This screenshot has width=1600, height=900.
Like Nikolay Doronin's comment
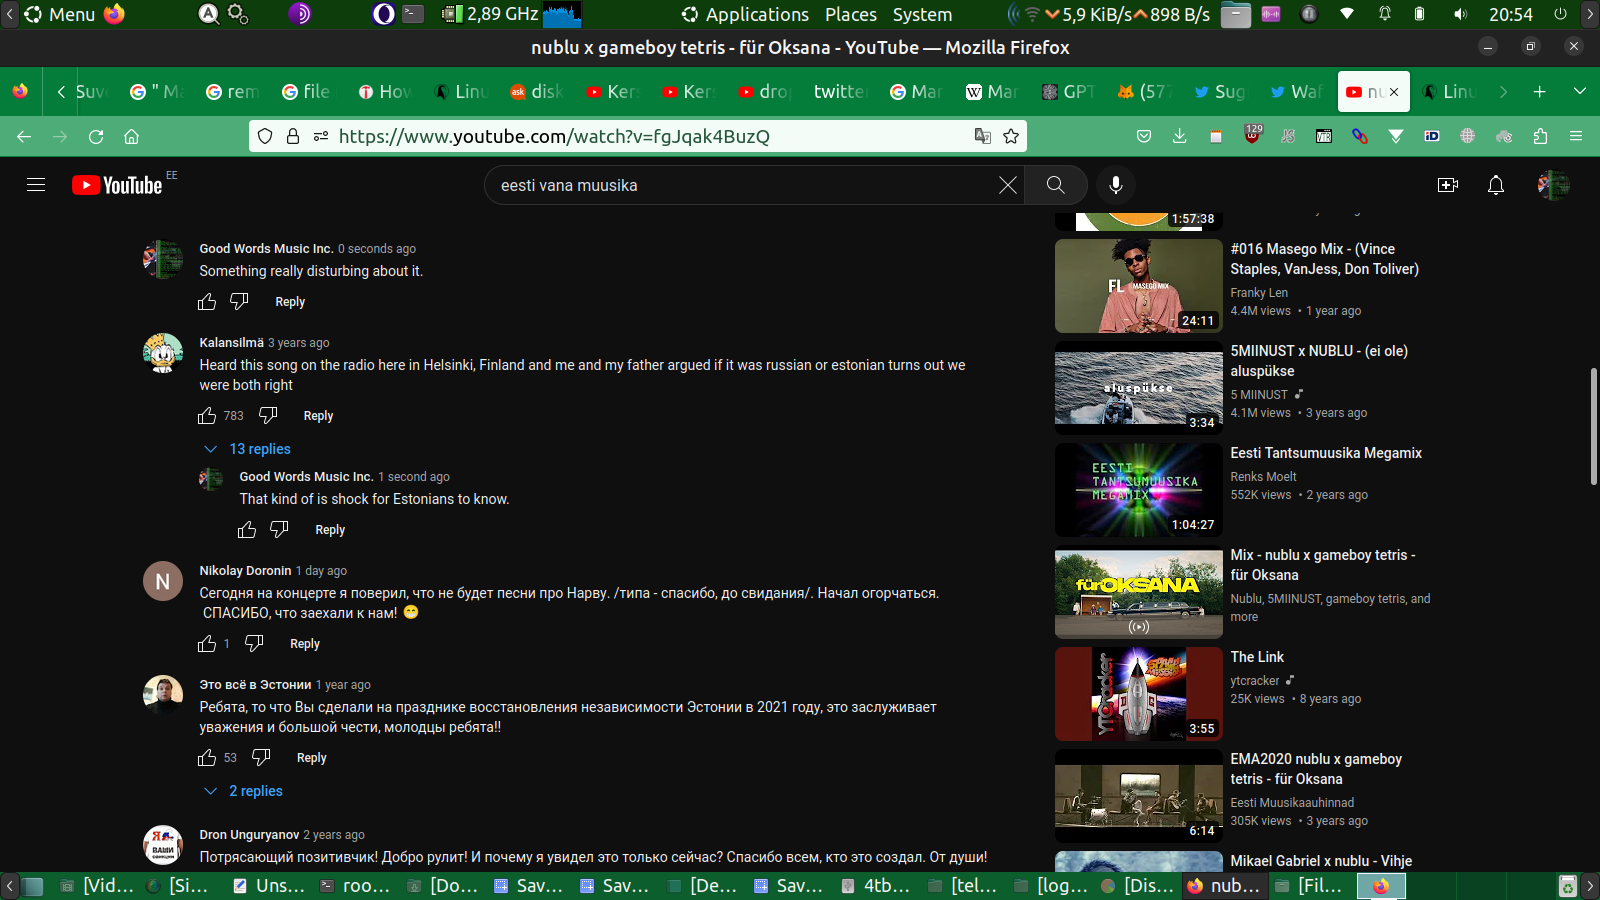click(207, 644)
